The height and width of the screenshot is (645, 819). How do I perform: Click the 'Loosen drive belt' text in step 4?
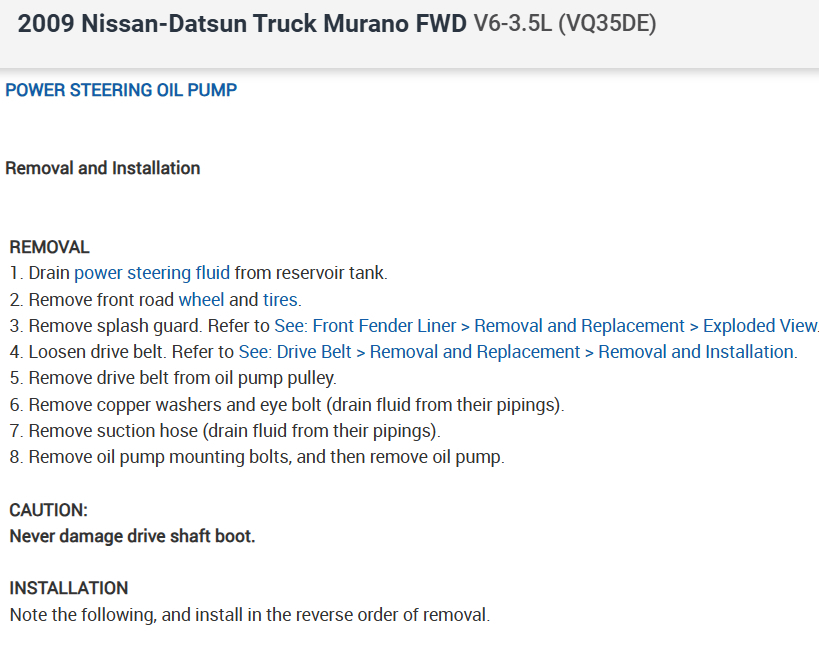click(x=96, y=352)
